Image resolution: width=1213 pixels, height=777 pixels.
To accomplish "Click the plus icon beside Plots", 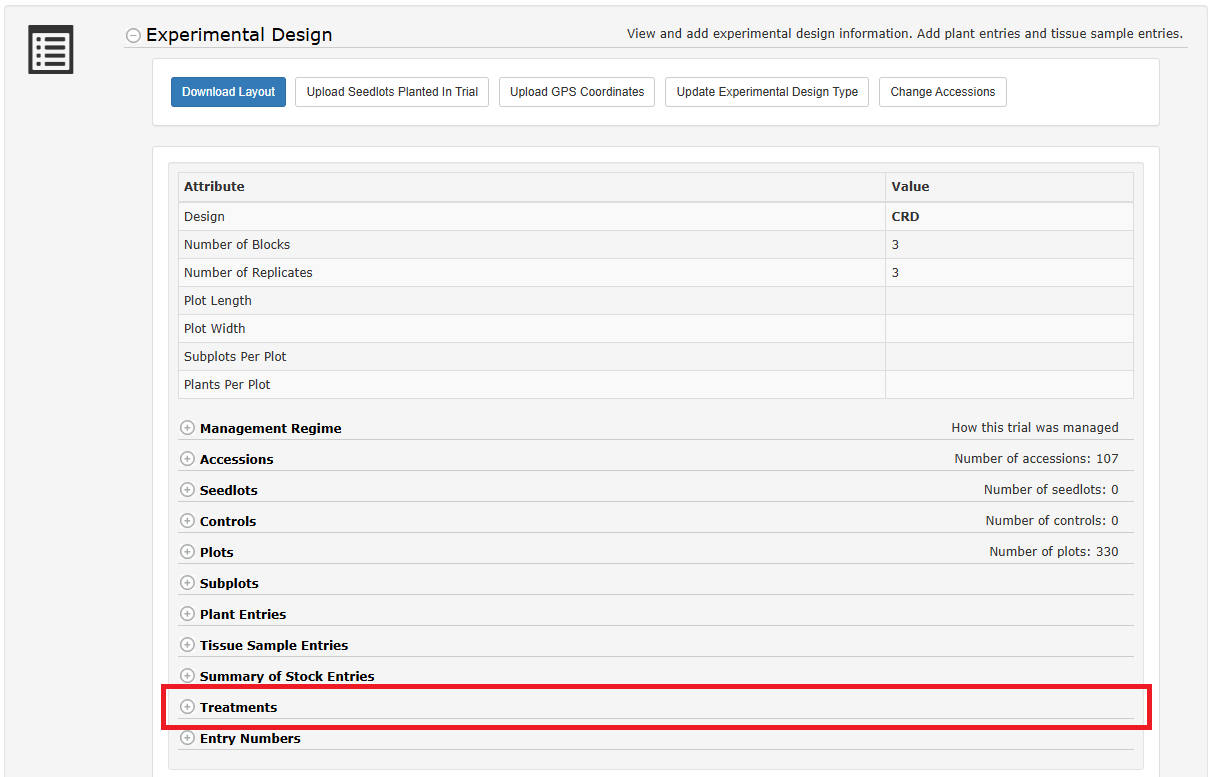I will (187, 552).
